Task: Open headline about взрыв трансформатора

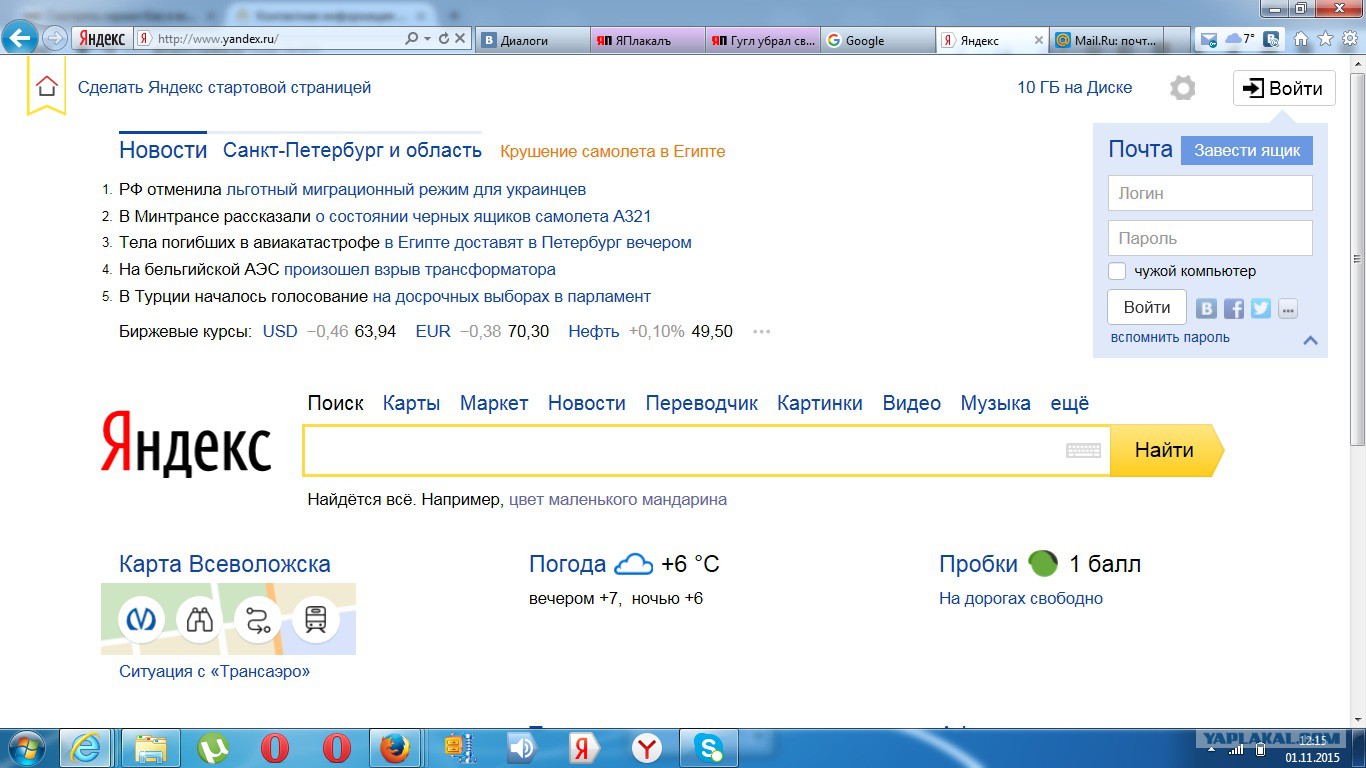Action: (x=420, y=269)
